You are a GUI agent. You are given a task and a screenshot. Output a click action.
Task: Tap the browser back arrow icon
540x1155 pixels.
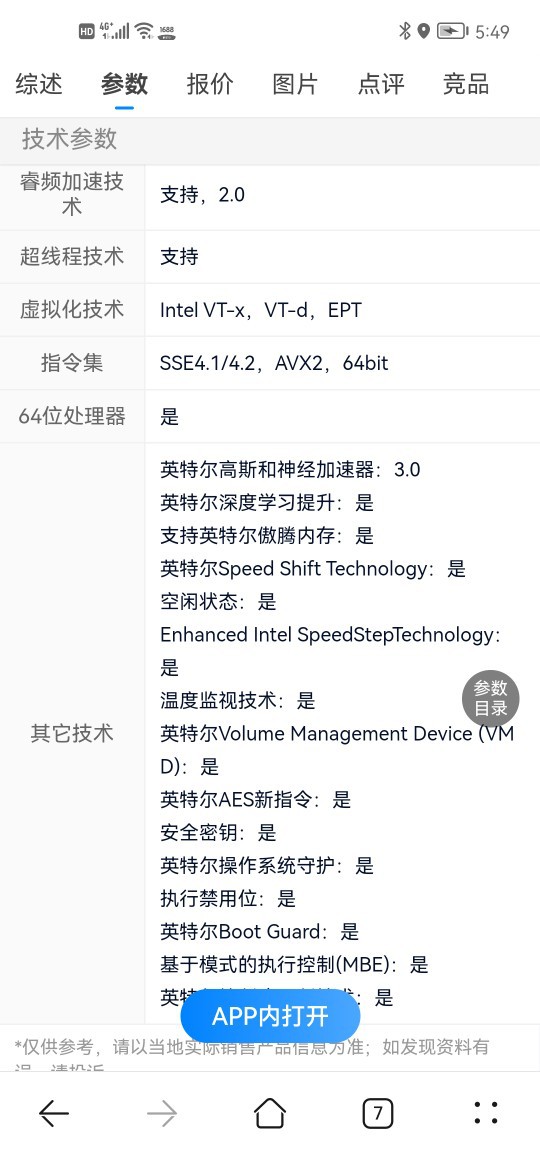pyautogui.click(x=54, y=1112)
